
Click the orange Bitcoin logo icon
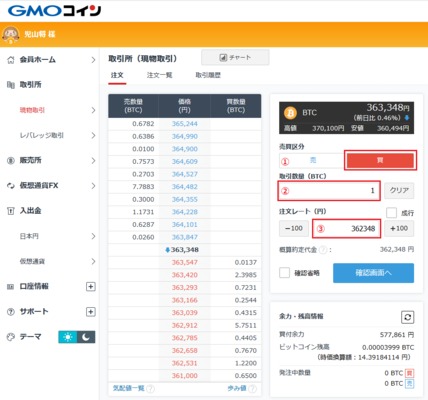[x=290, y=113]
